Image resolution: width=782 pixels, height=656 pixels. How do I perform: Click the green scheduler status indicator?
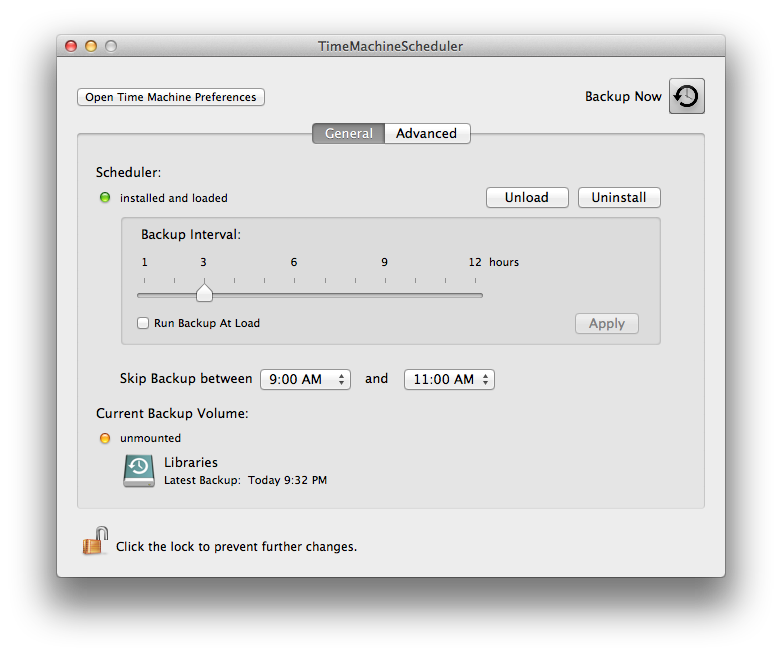pos(105,198)
